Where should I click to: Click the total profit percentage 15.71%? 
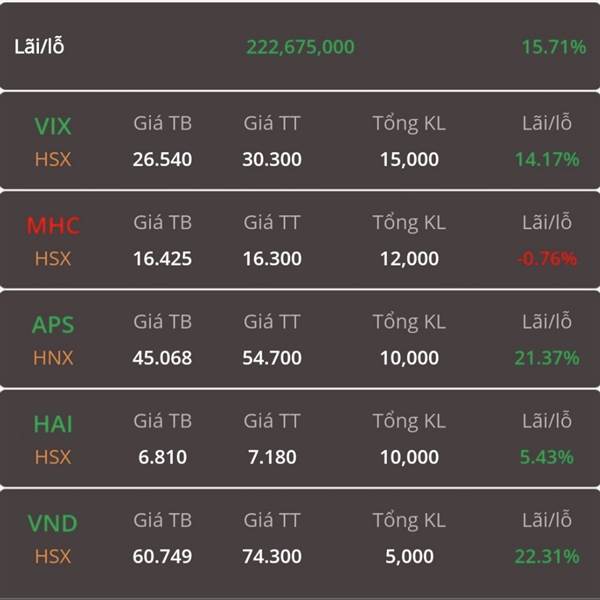click(x=554, y=47)
